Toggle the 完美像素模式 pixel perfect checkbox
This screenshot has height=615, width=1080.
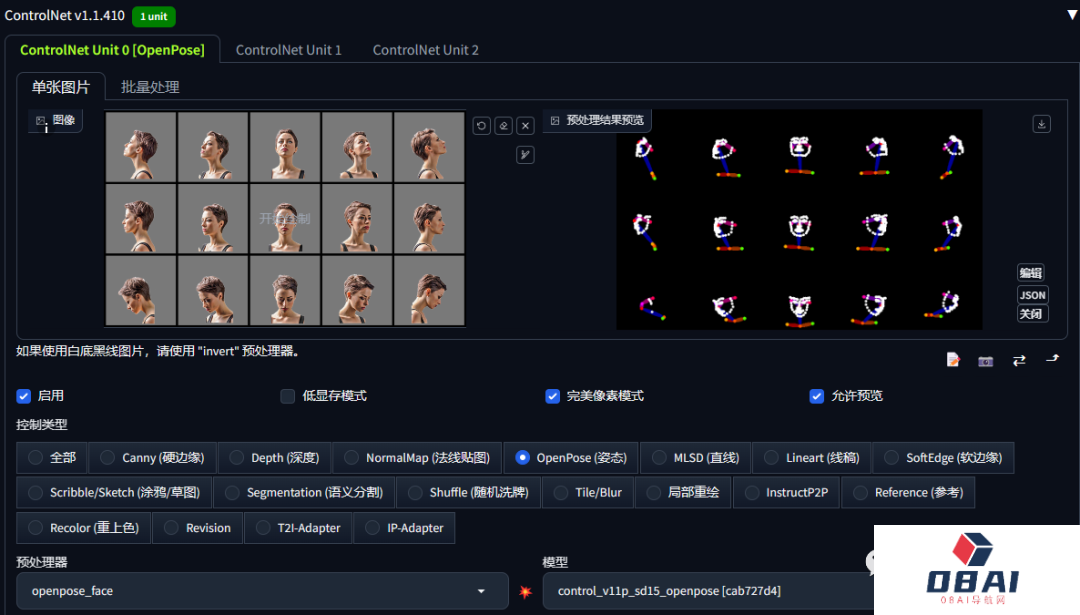(x=552, y=396)
